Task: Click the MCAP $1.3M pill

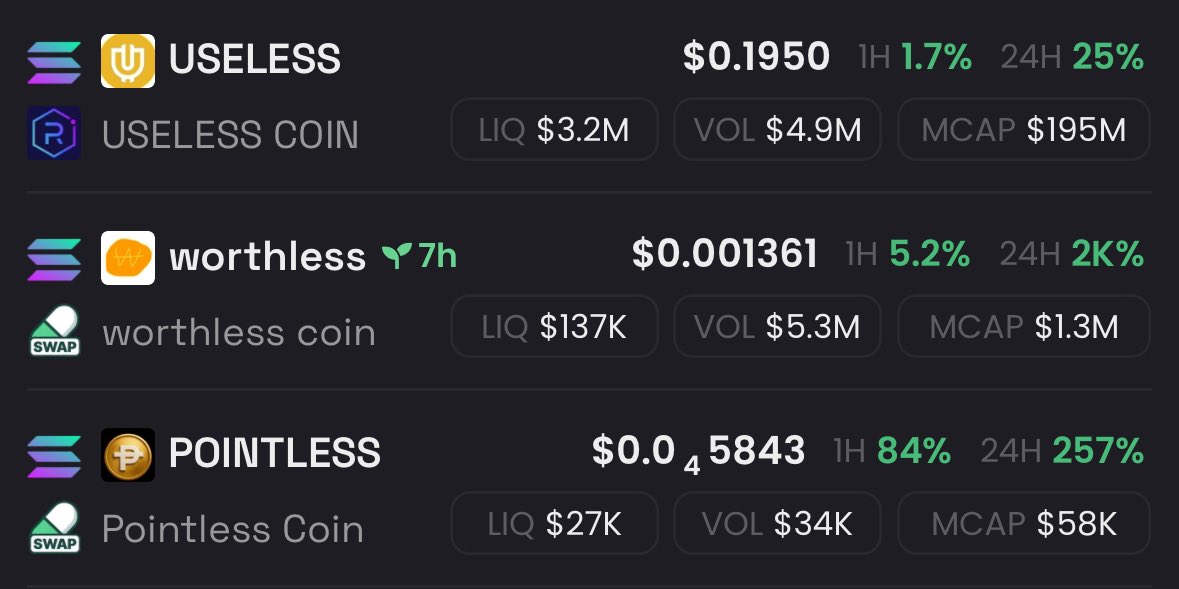Action: (x=1023, y=326)
